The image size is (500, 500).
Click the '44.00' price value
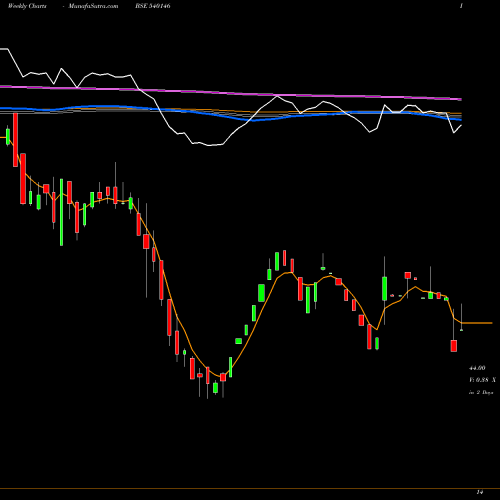click(x=477, y=368)
